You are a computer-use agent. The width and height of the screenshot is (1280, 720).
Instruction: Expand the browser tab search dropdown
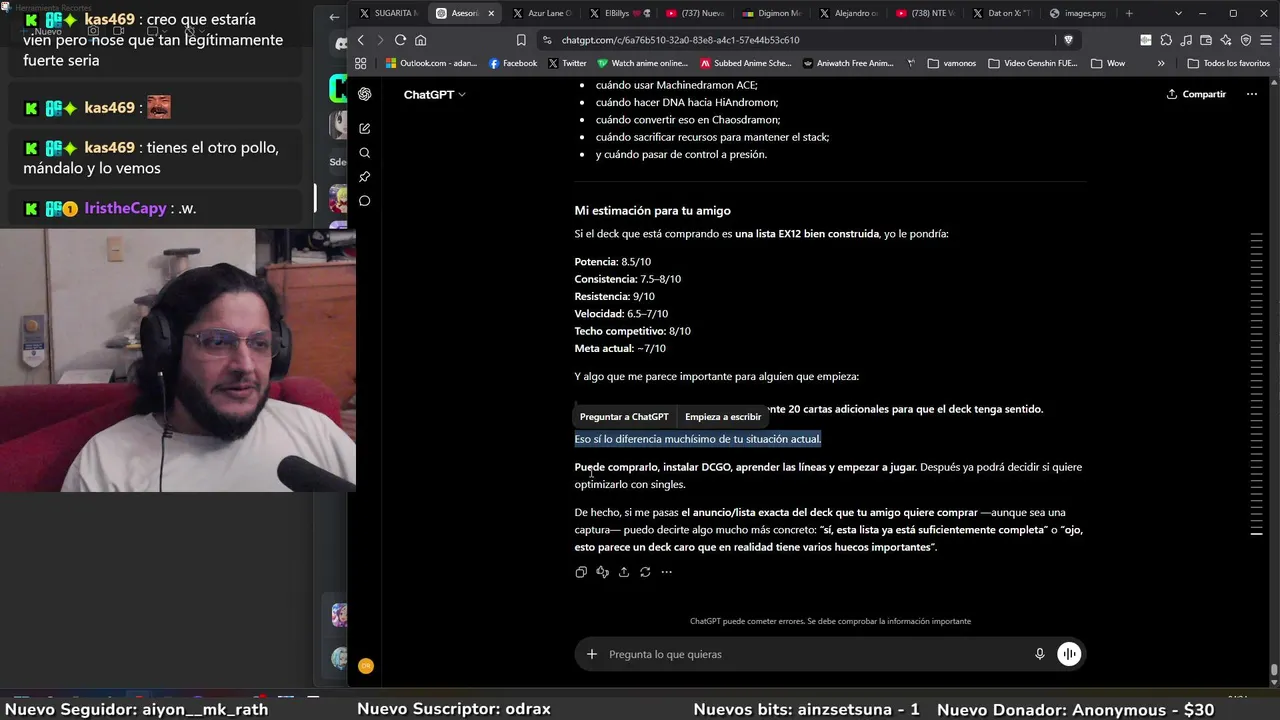1179,13
